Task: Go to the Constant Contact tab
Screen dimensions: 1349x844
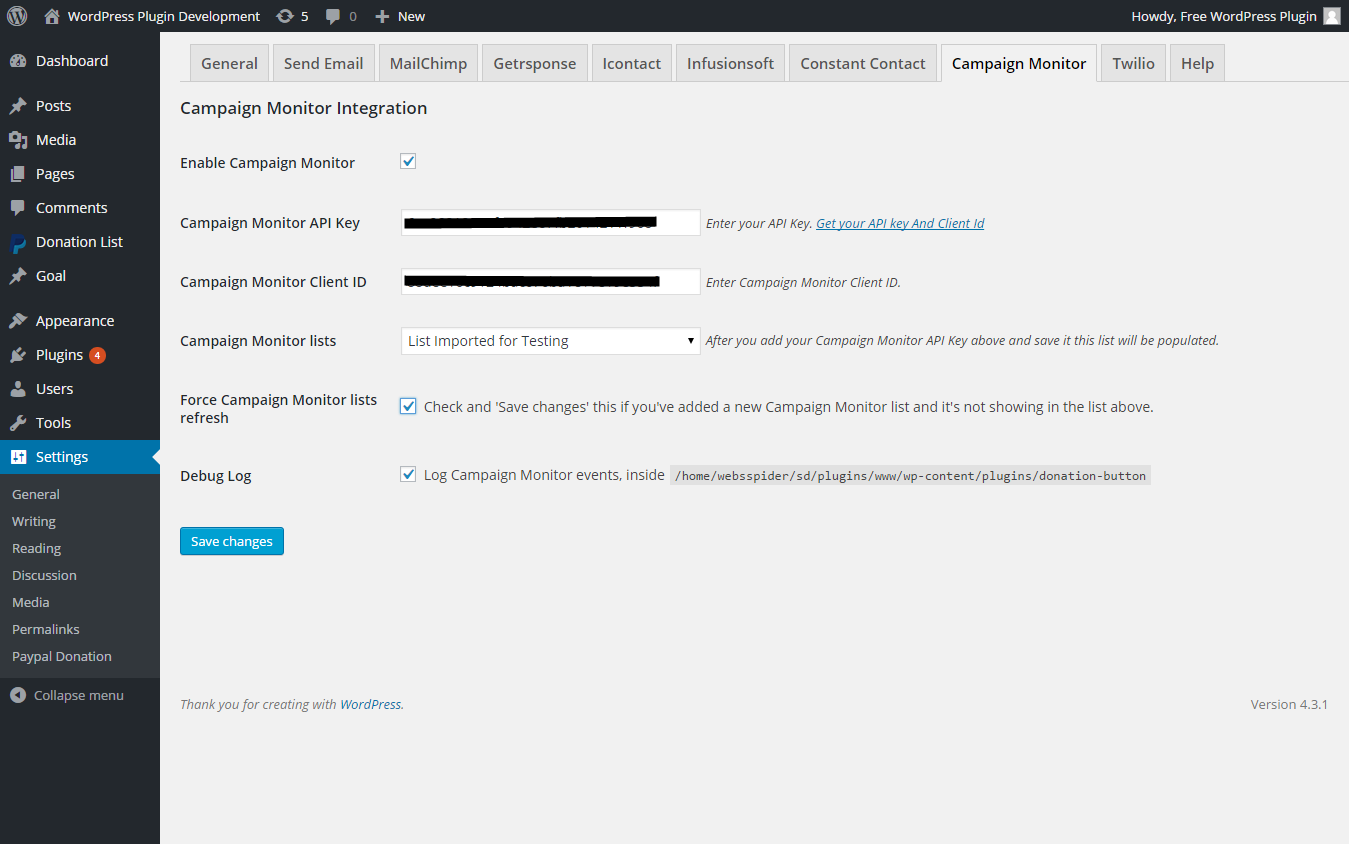Action: pos(863,63)
